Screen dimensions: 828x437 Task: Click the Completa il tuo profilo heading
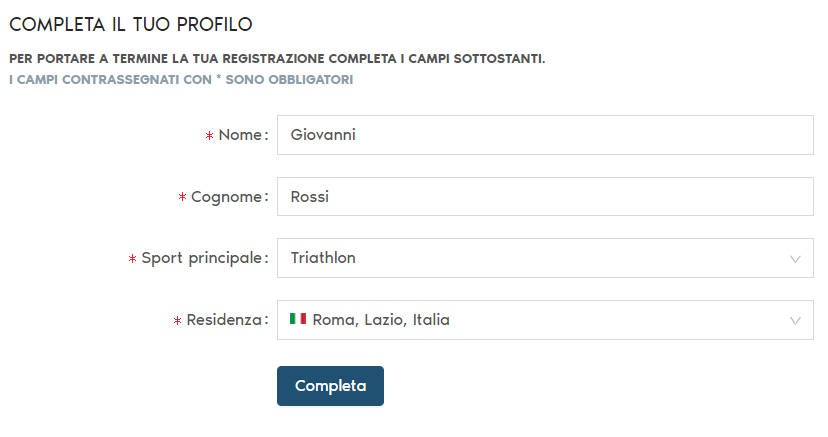click(131, 23)
